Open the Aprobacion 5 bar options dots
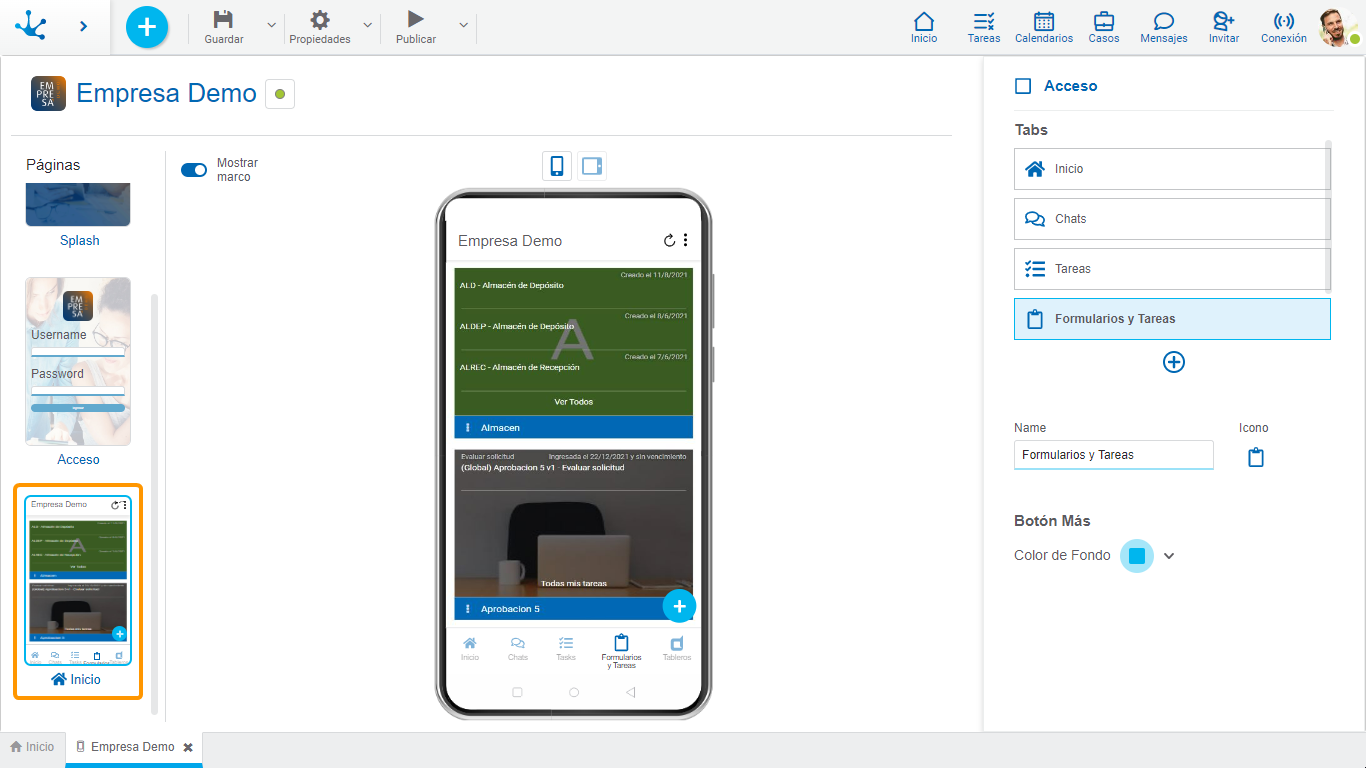Viewport: 1366px width, 768px height. [468, 609]
